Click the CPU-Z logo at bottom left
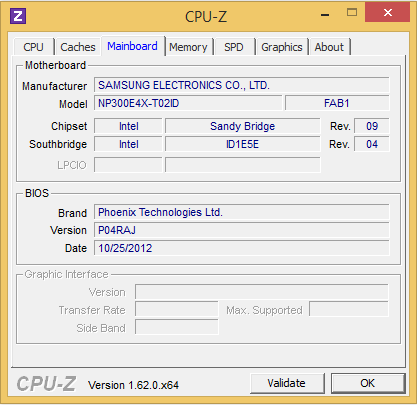Image resolution: width=417 pixels, height=405 pixels. pos(46,384)
